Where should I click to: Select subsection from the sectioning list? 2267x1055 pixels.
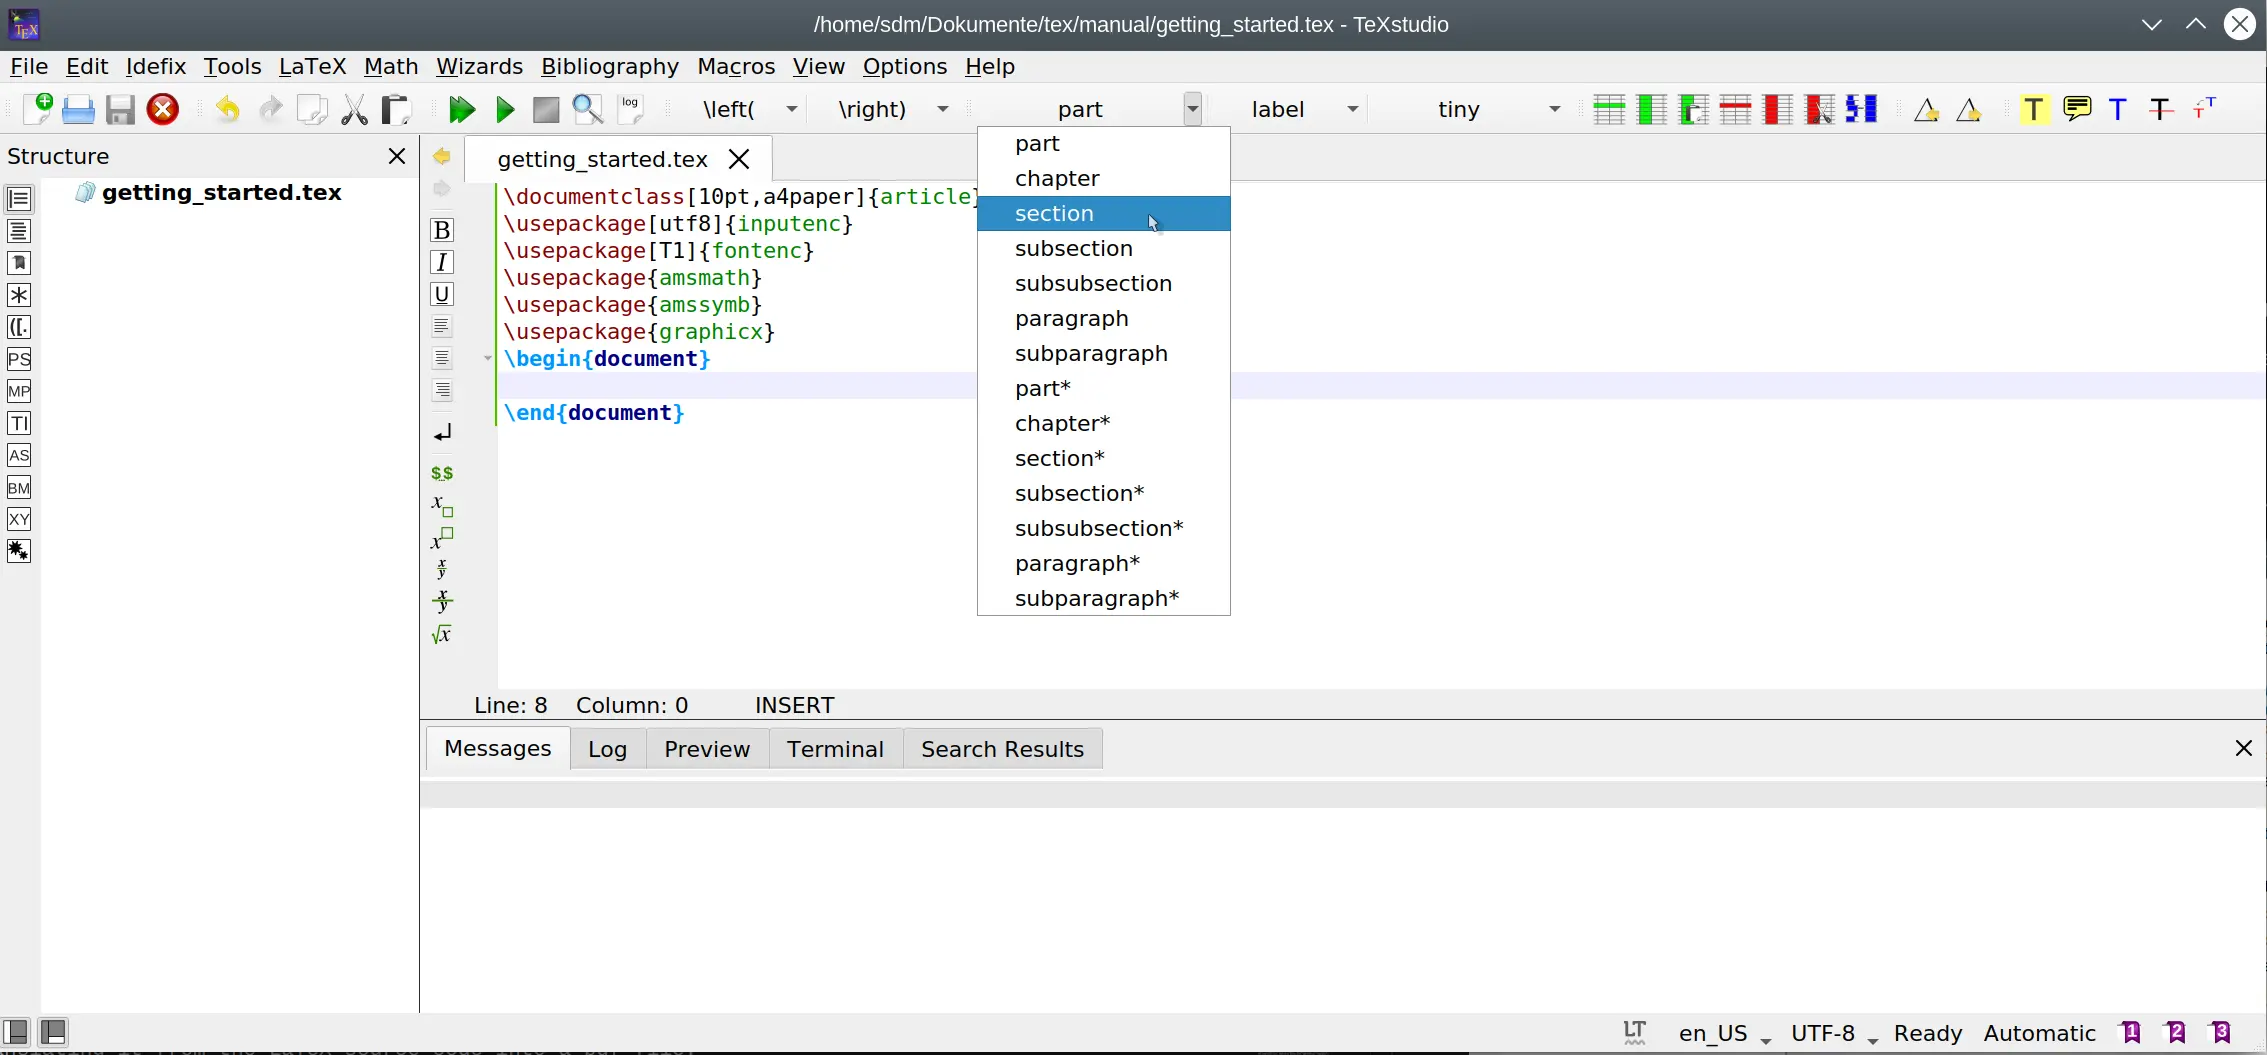[1073, 248]
